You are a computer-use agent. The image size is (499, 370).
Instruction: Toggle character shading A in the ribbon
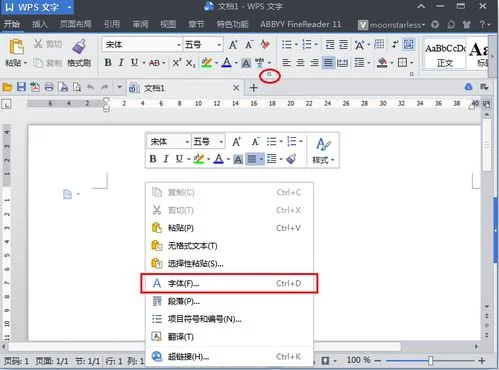(246, 63)
